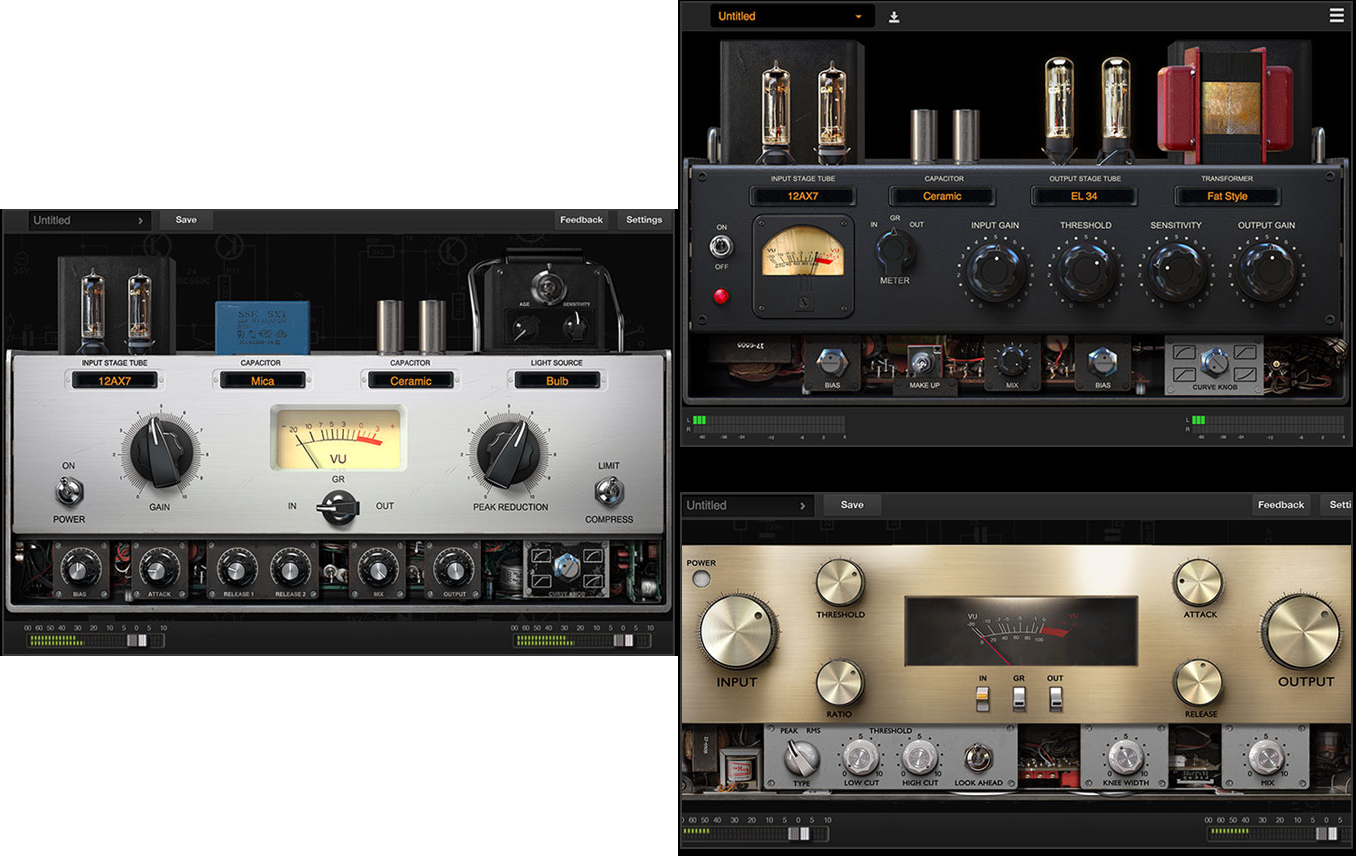Open the Fat Style transformer selector
Screen dimensions: 1356x856
click(1227, 196)
